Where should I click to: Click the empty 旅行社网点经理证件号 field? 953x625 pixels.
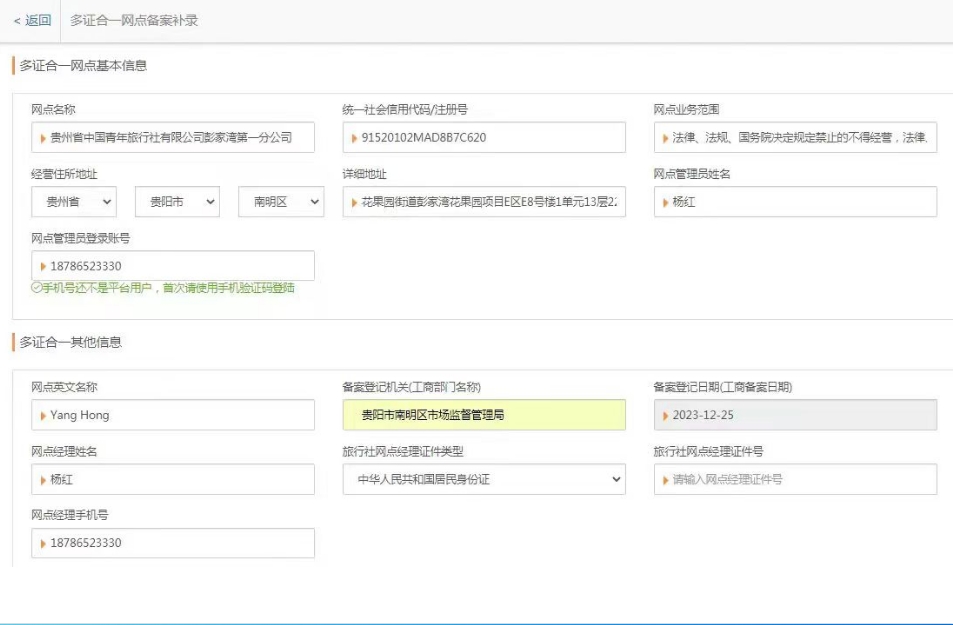(x=795, y=479)
